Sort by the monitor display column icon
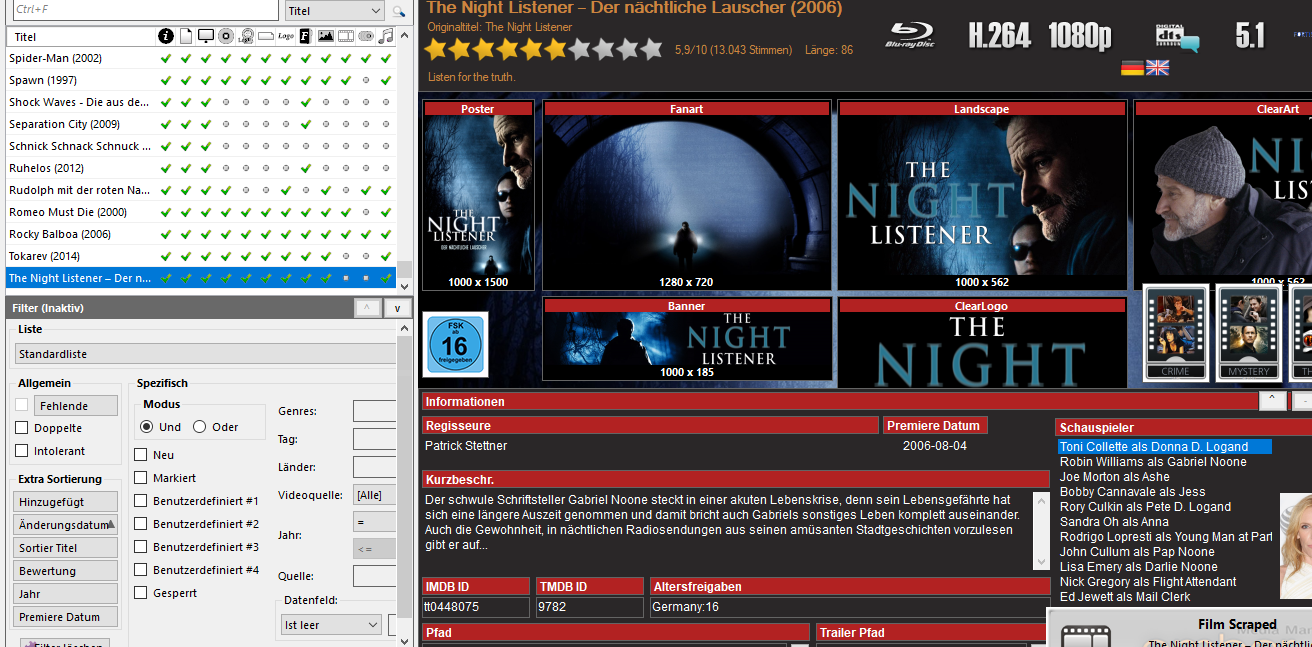The width and height of the screenshot is (1312, 647). tap(206, 37)
